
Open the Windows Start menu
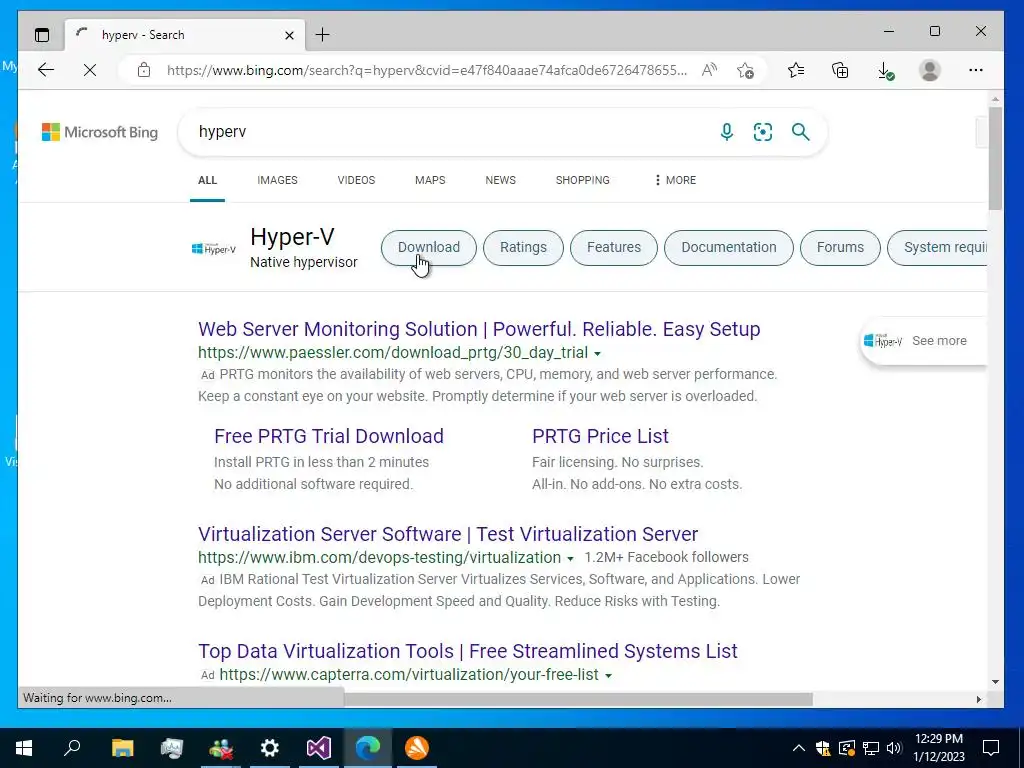click(24, 748)
